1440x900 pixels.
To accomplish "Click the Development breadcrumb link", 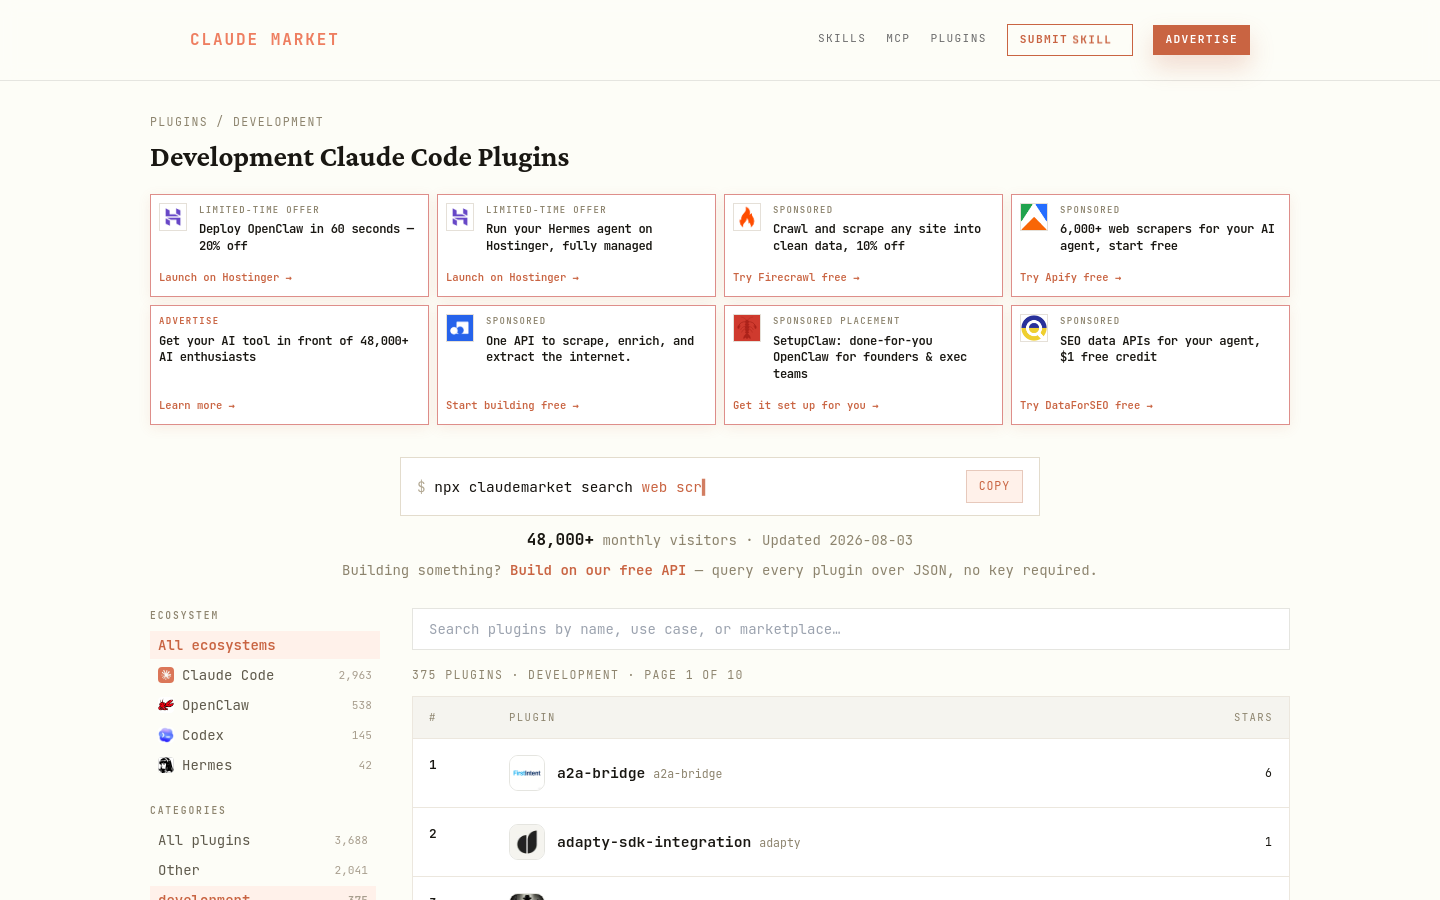I will point(278,122).
